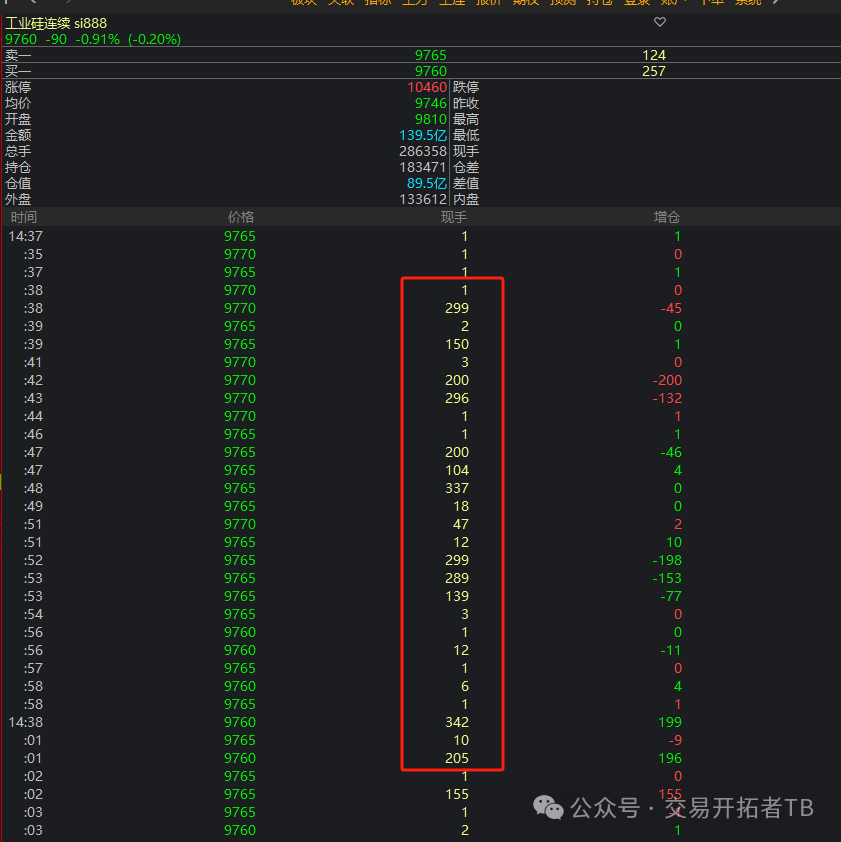Image resolution: width=841 pixels, height=842 pixels.
Task: Select the 金额 turnover value 139.5亿
Action: [x=423, y=135]
